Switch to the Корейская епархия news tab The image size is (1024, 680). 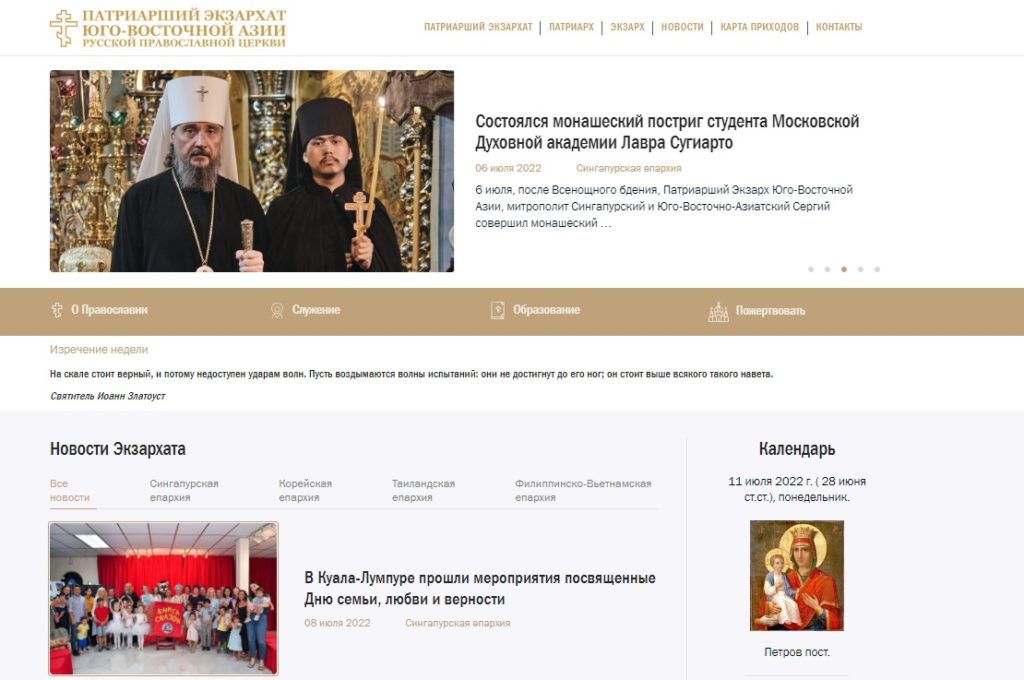[305, 490]
